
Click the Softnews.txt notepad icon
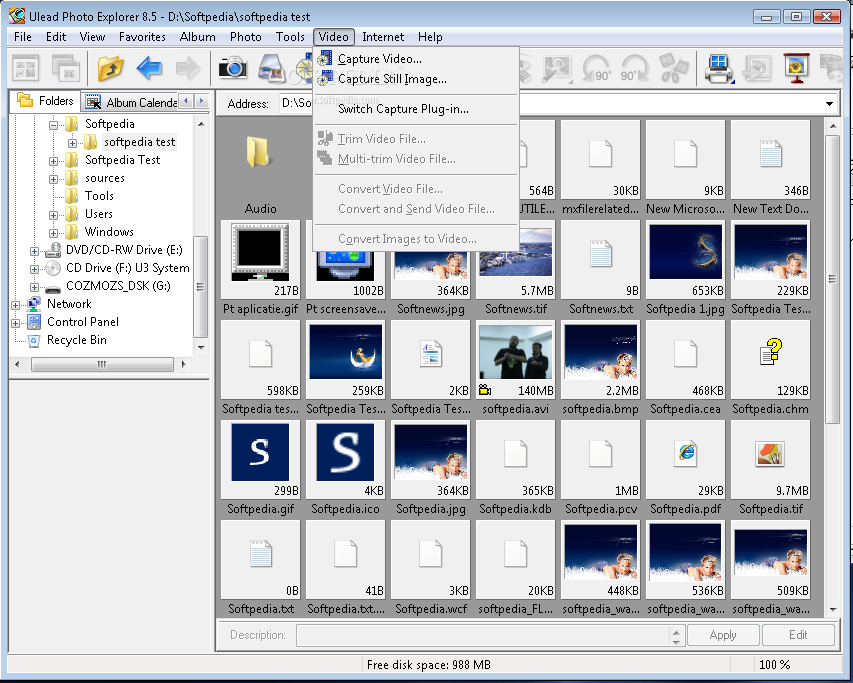point(601,253)
